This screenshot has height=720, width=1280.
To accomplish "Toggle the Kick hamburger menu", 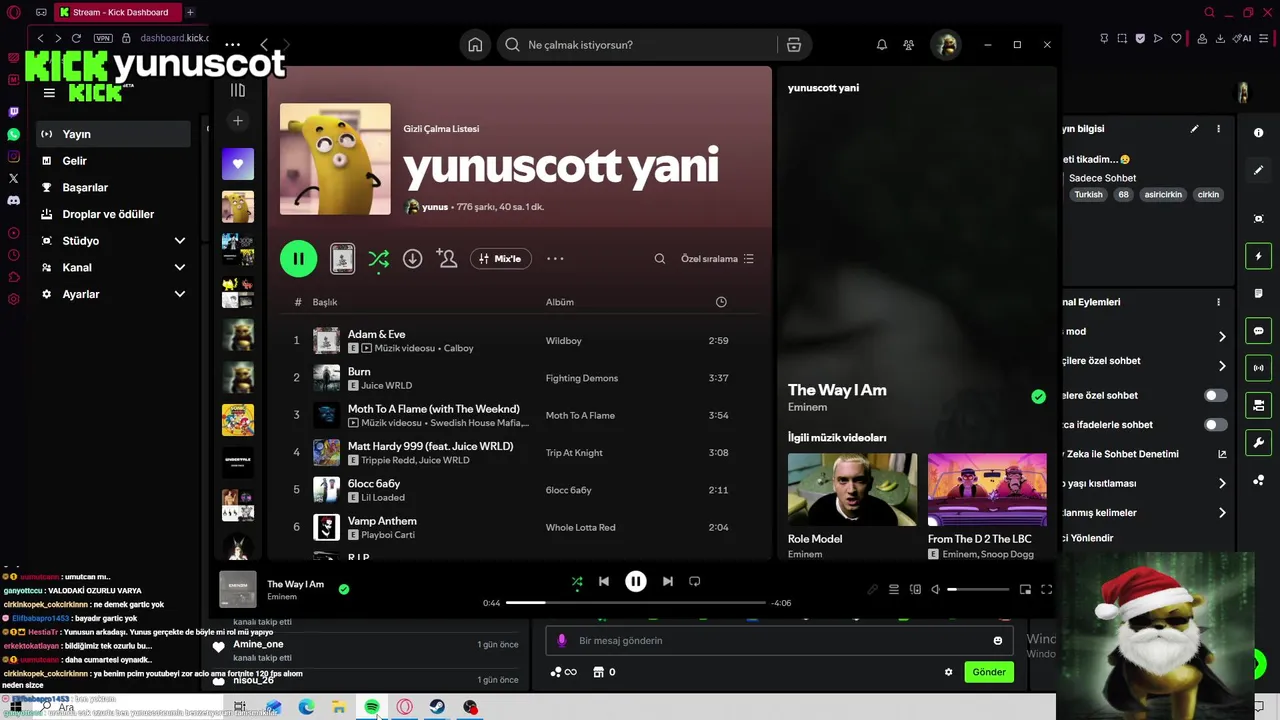I will pyautogui.click(x=49, y=93).
